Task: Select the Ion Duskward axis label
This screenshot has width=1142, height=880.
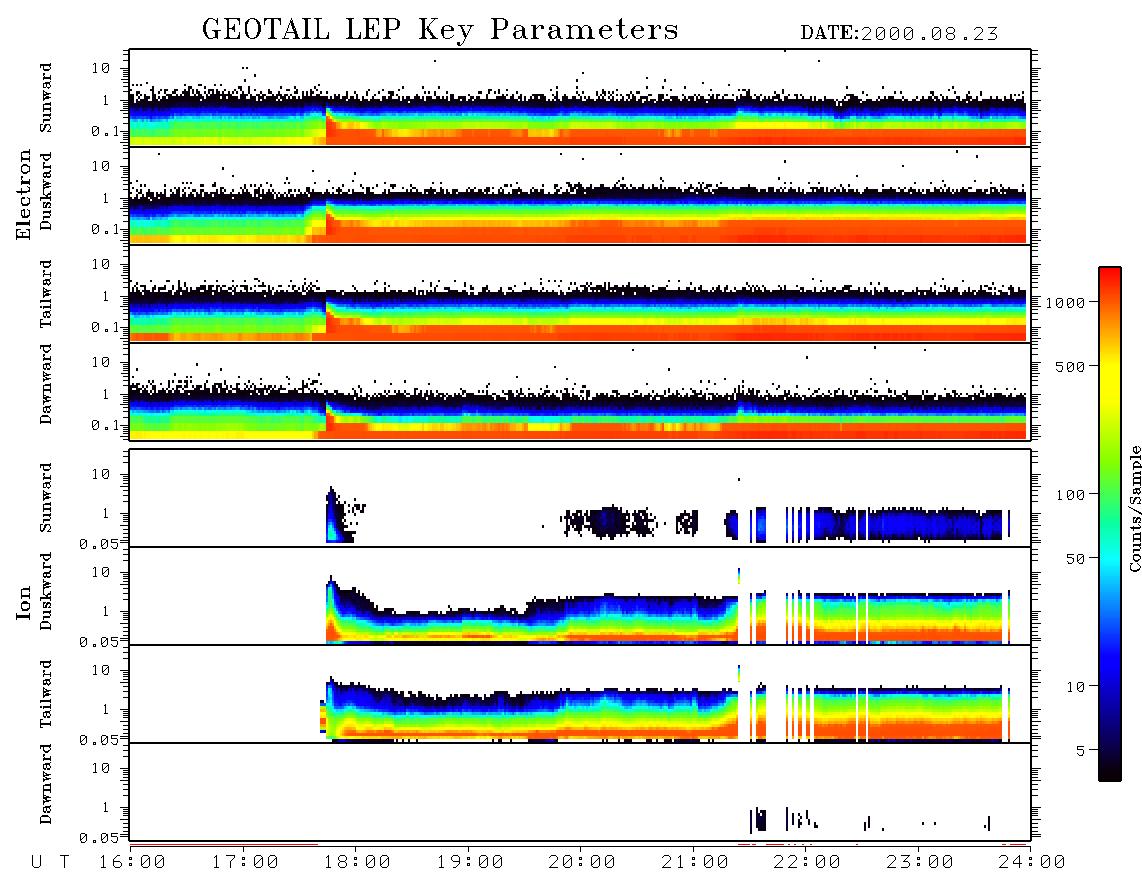Action: coord(46,591)
